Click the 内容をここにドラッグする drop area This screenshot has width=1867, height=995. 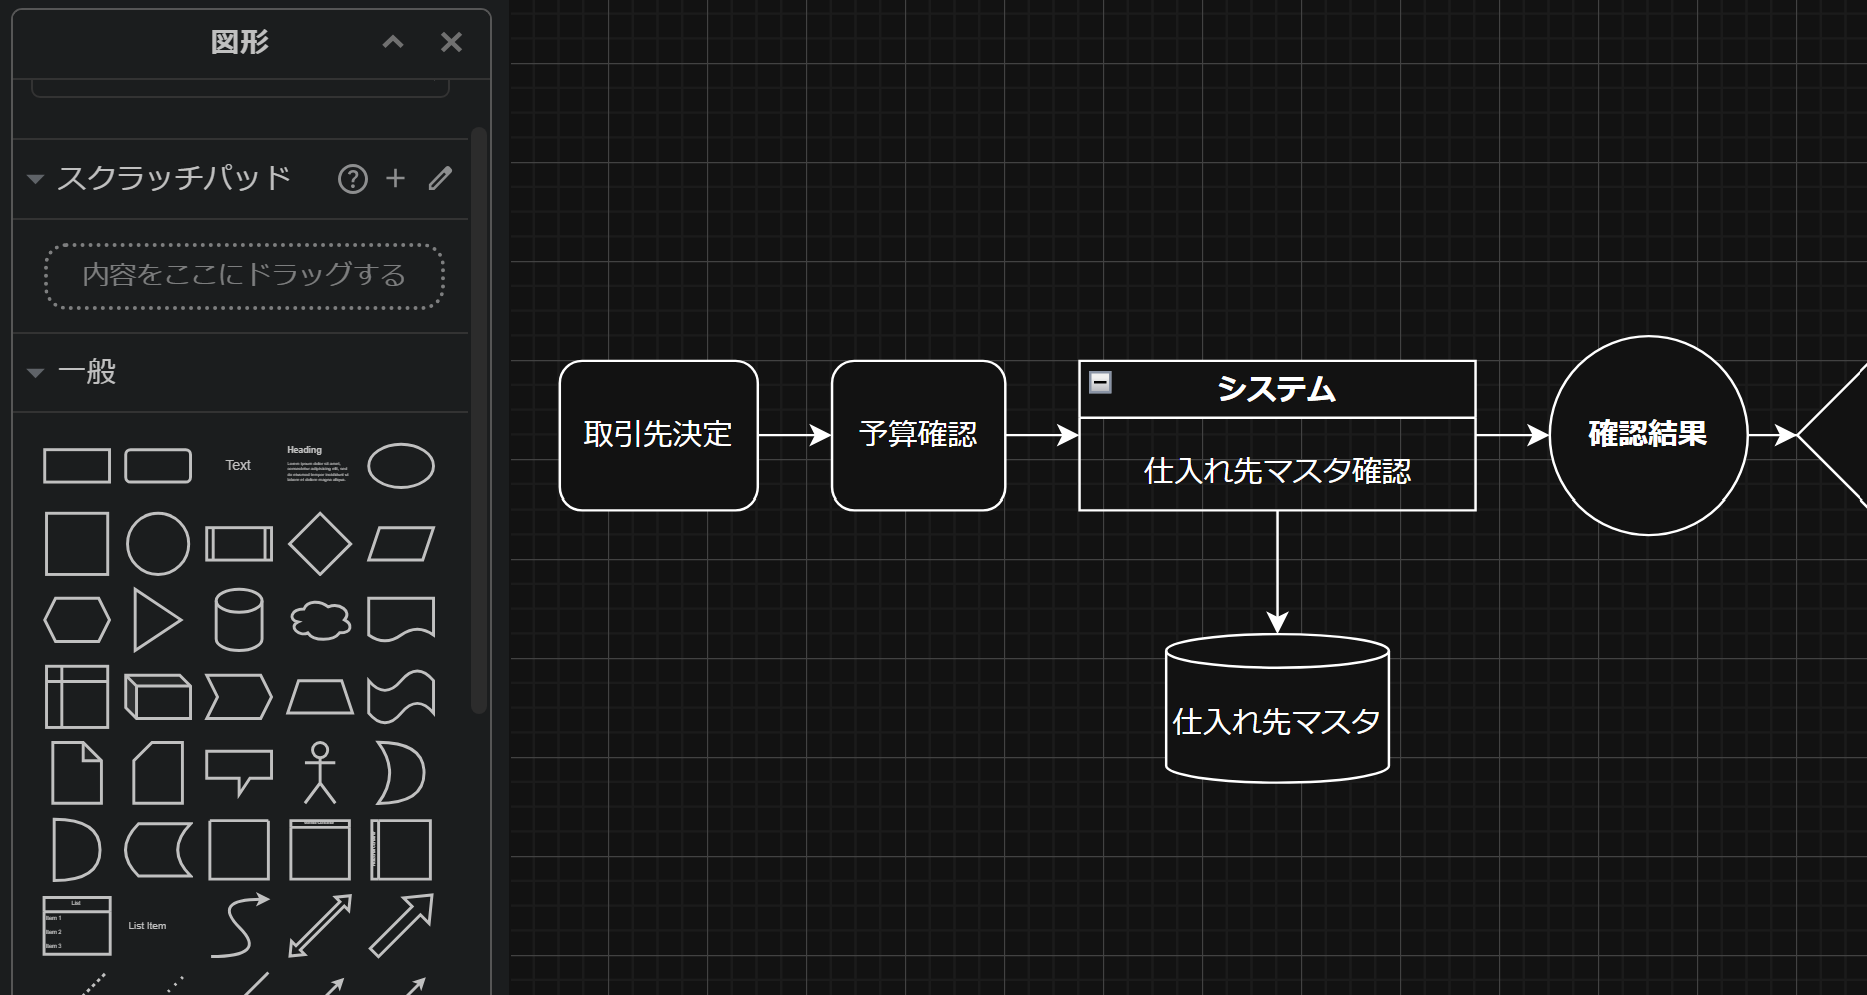244,275
